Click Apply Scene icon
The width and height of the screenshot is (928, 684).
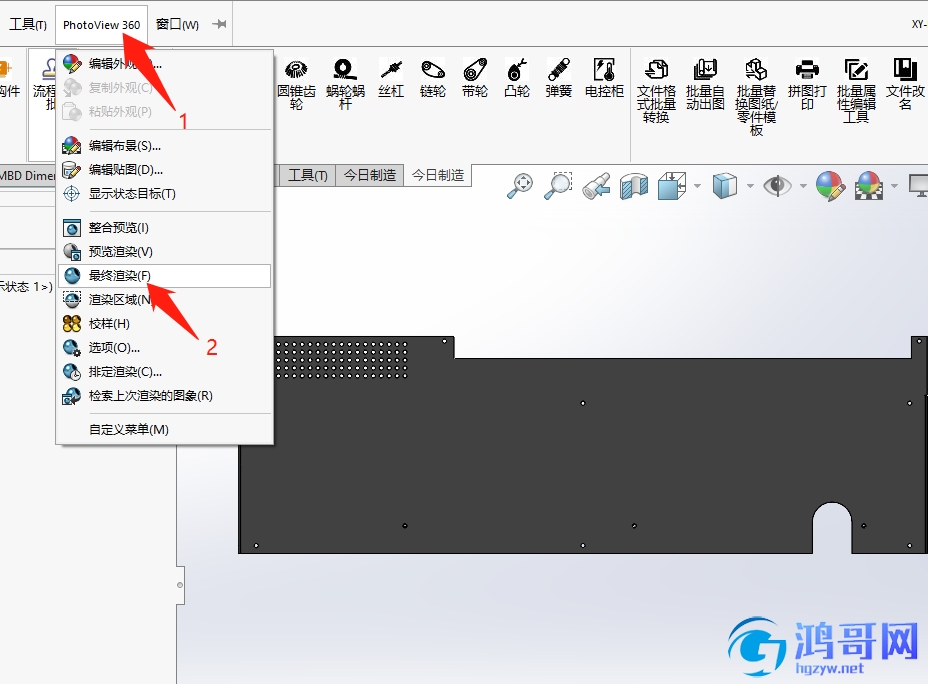coord(869,186)
